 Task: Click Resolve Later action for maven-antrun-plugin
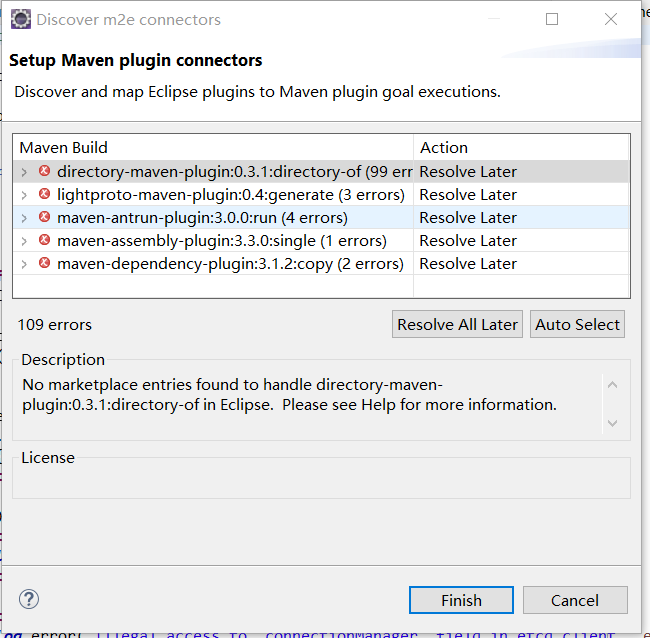[x=468, y=218]
